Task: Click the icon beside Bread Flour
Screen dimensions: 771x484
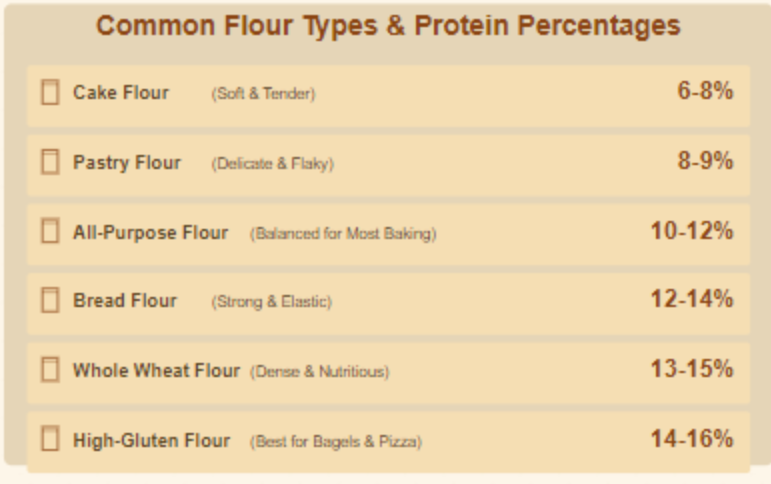Action: [x=50, y=300]
